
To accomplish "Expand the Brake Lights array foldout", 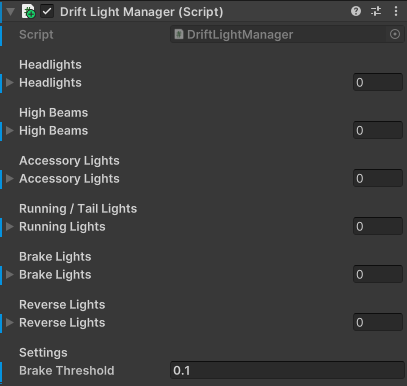I will (x=10, y=274).
